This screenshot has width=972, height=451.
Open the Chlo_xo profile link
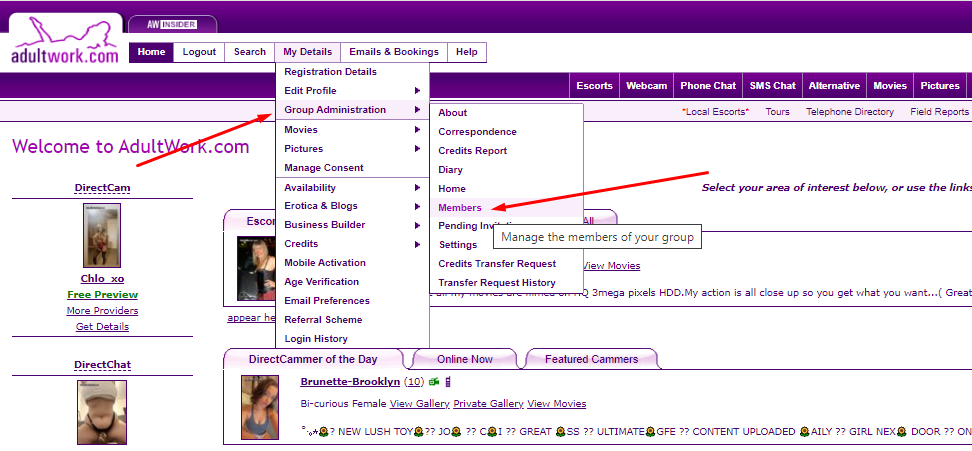[102, 279]
